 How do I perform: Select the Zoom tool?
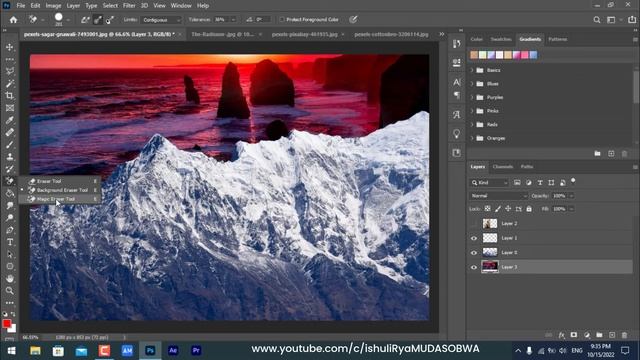(x=9, y=291)
